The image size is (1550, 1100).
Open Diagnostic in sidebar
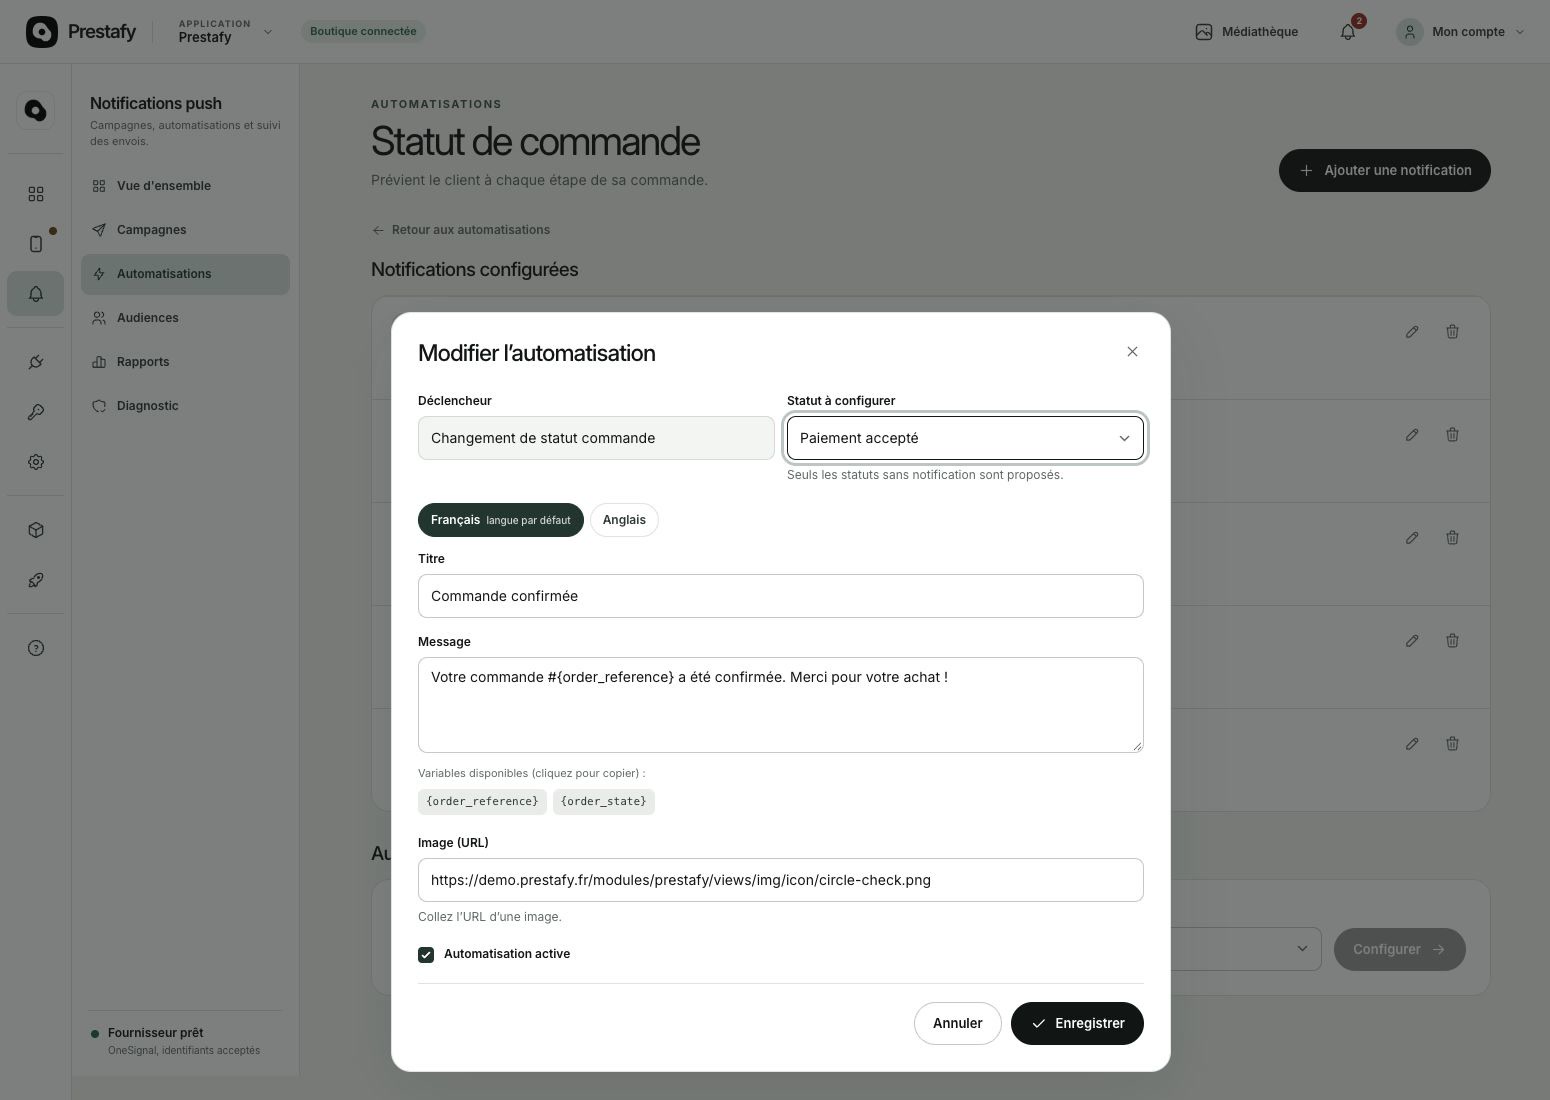(x=185, y=406)
